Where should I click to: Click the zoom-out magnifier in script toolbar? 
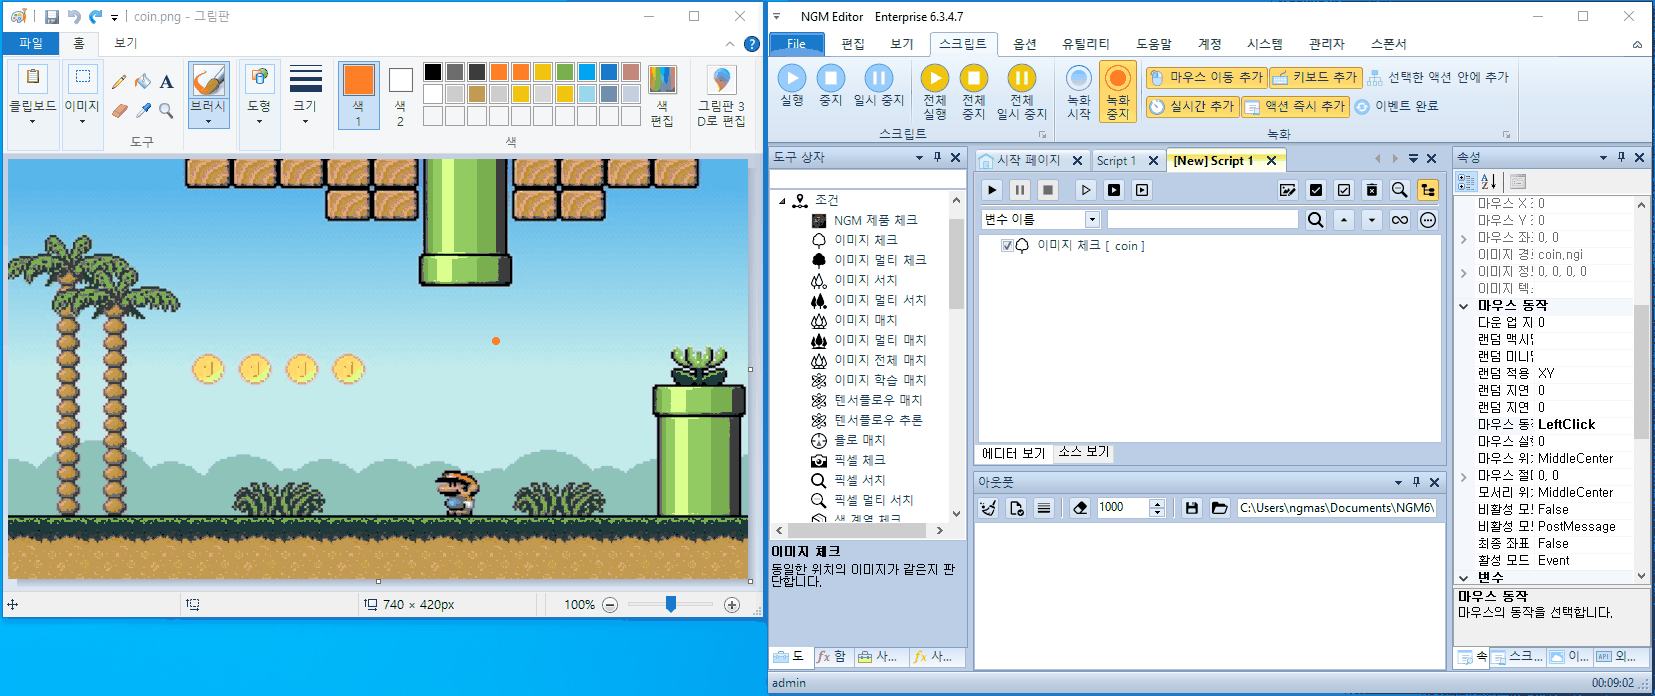[x=1400, y=190]
